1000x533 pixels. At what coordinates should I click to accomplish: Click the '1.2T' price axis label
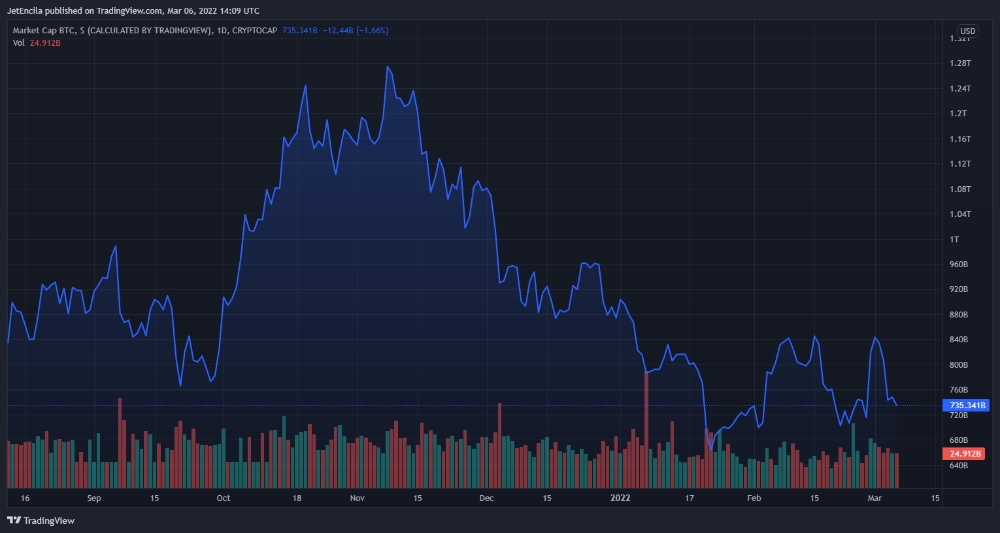(959, 113)
